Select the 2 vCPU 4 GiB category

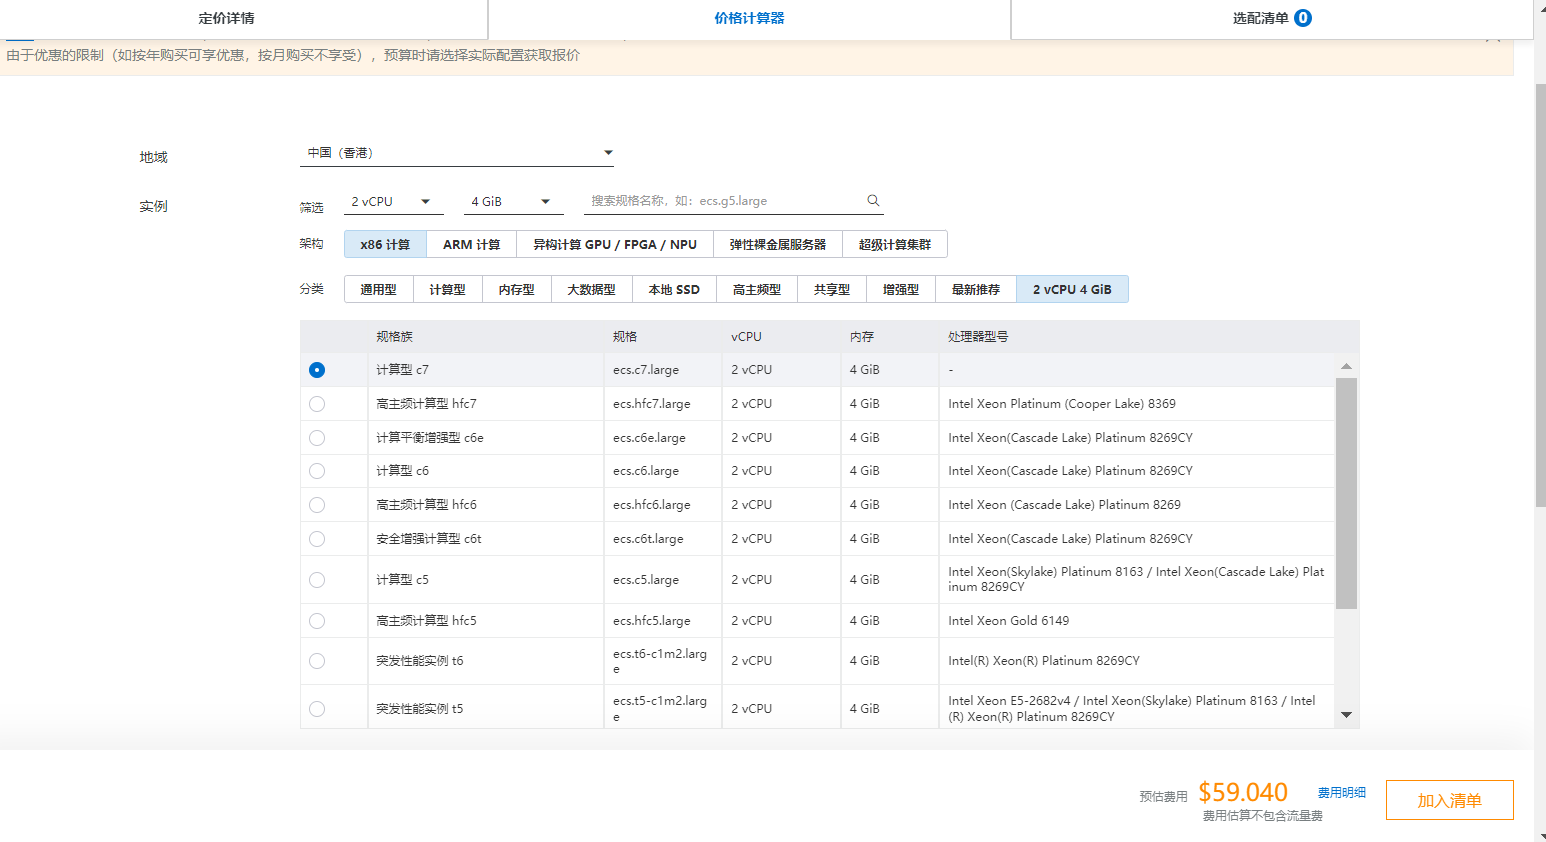point(1073,290)
